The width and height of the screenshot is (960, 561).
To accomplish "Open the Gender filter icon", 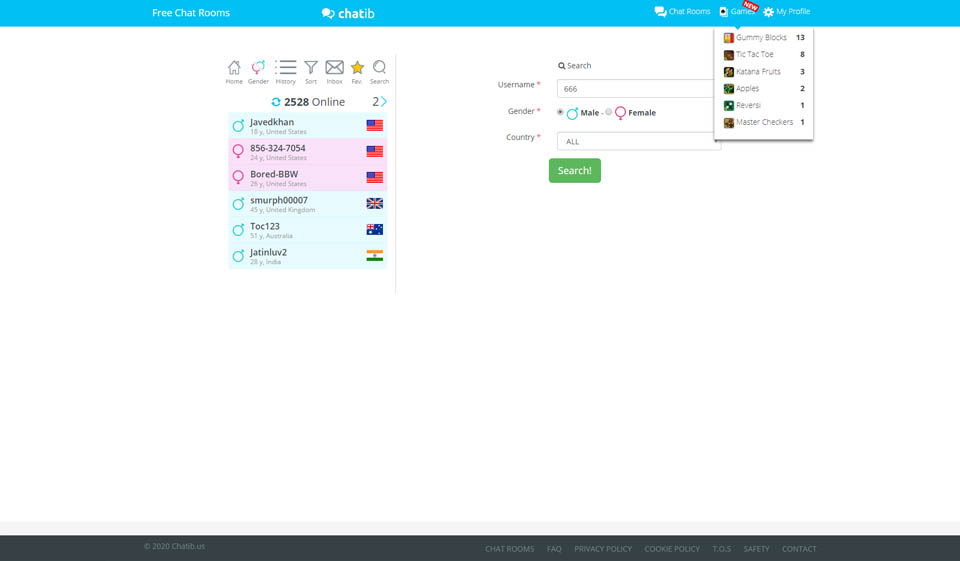I will (258, 70).
